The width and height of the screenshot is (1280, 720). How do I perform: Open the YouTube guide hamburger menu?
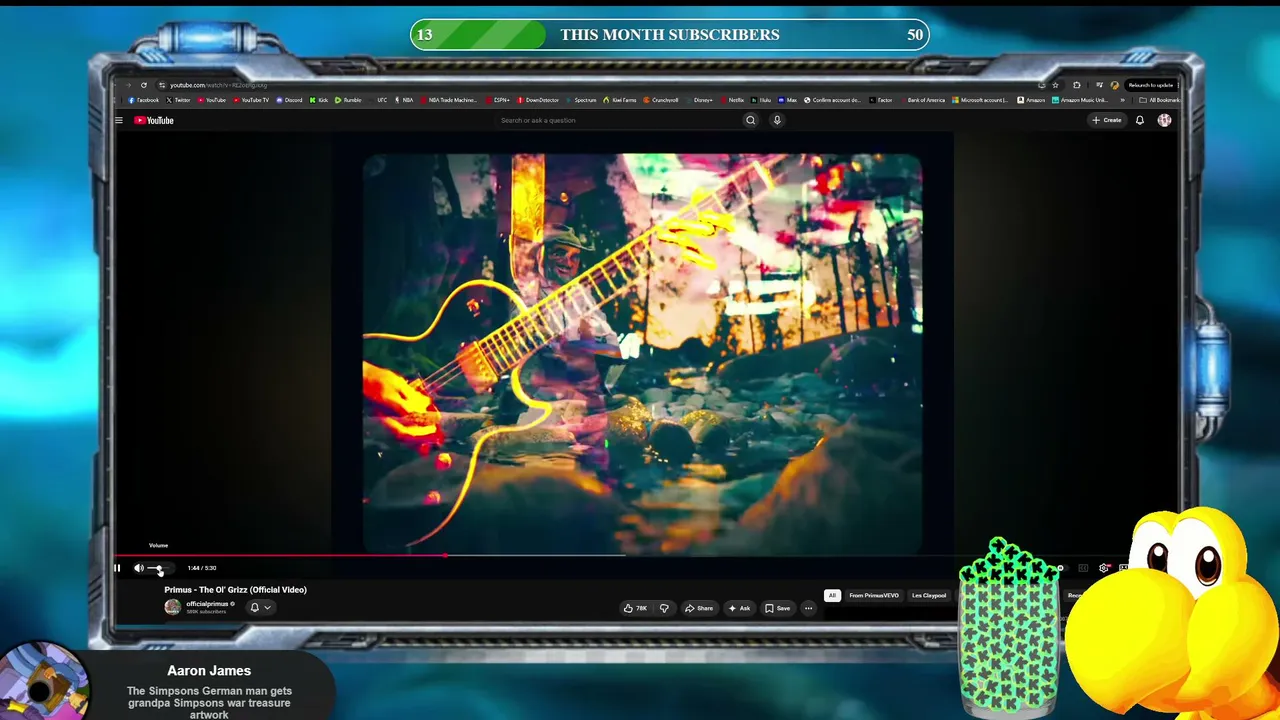118,120
